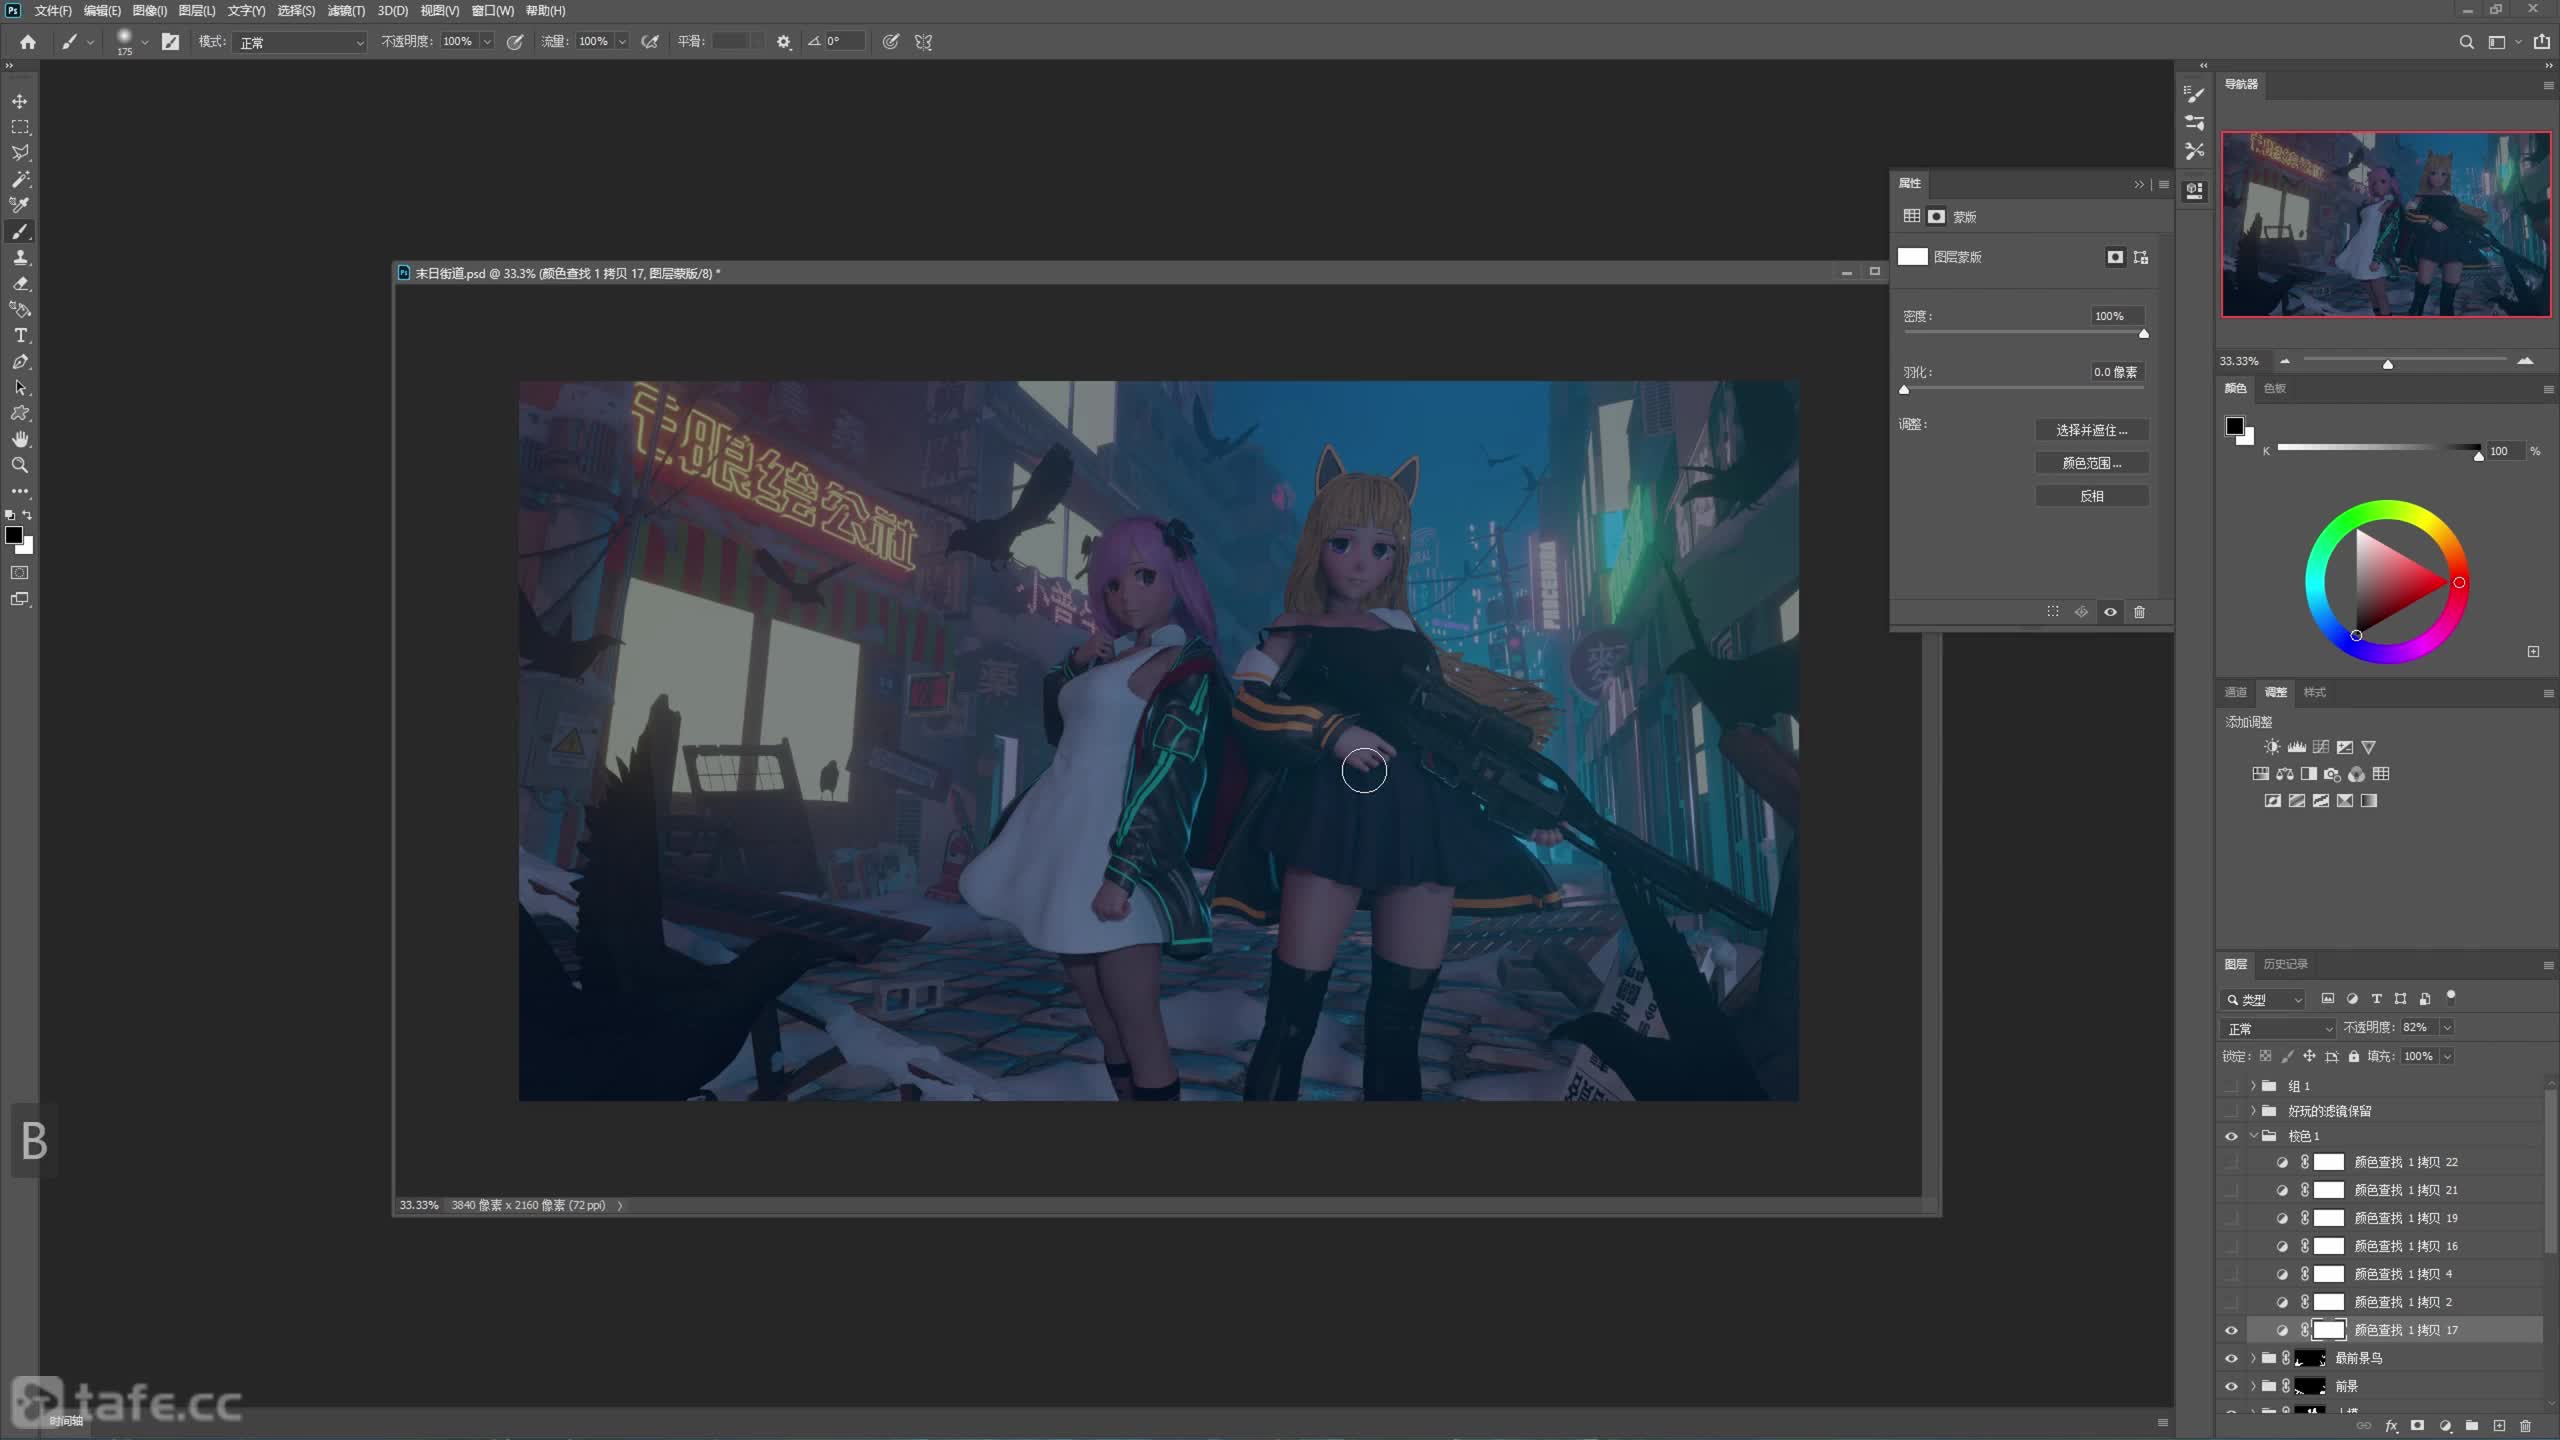Toggle Quick Mask mode

[x=20, y=573]
